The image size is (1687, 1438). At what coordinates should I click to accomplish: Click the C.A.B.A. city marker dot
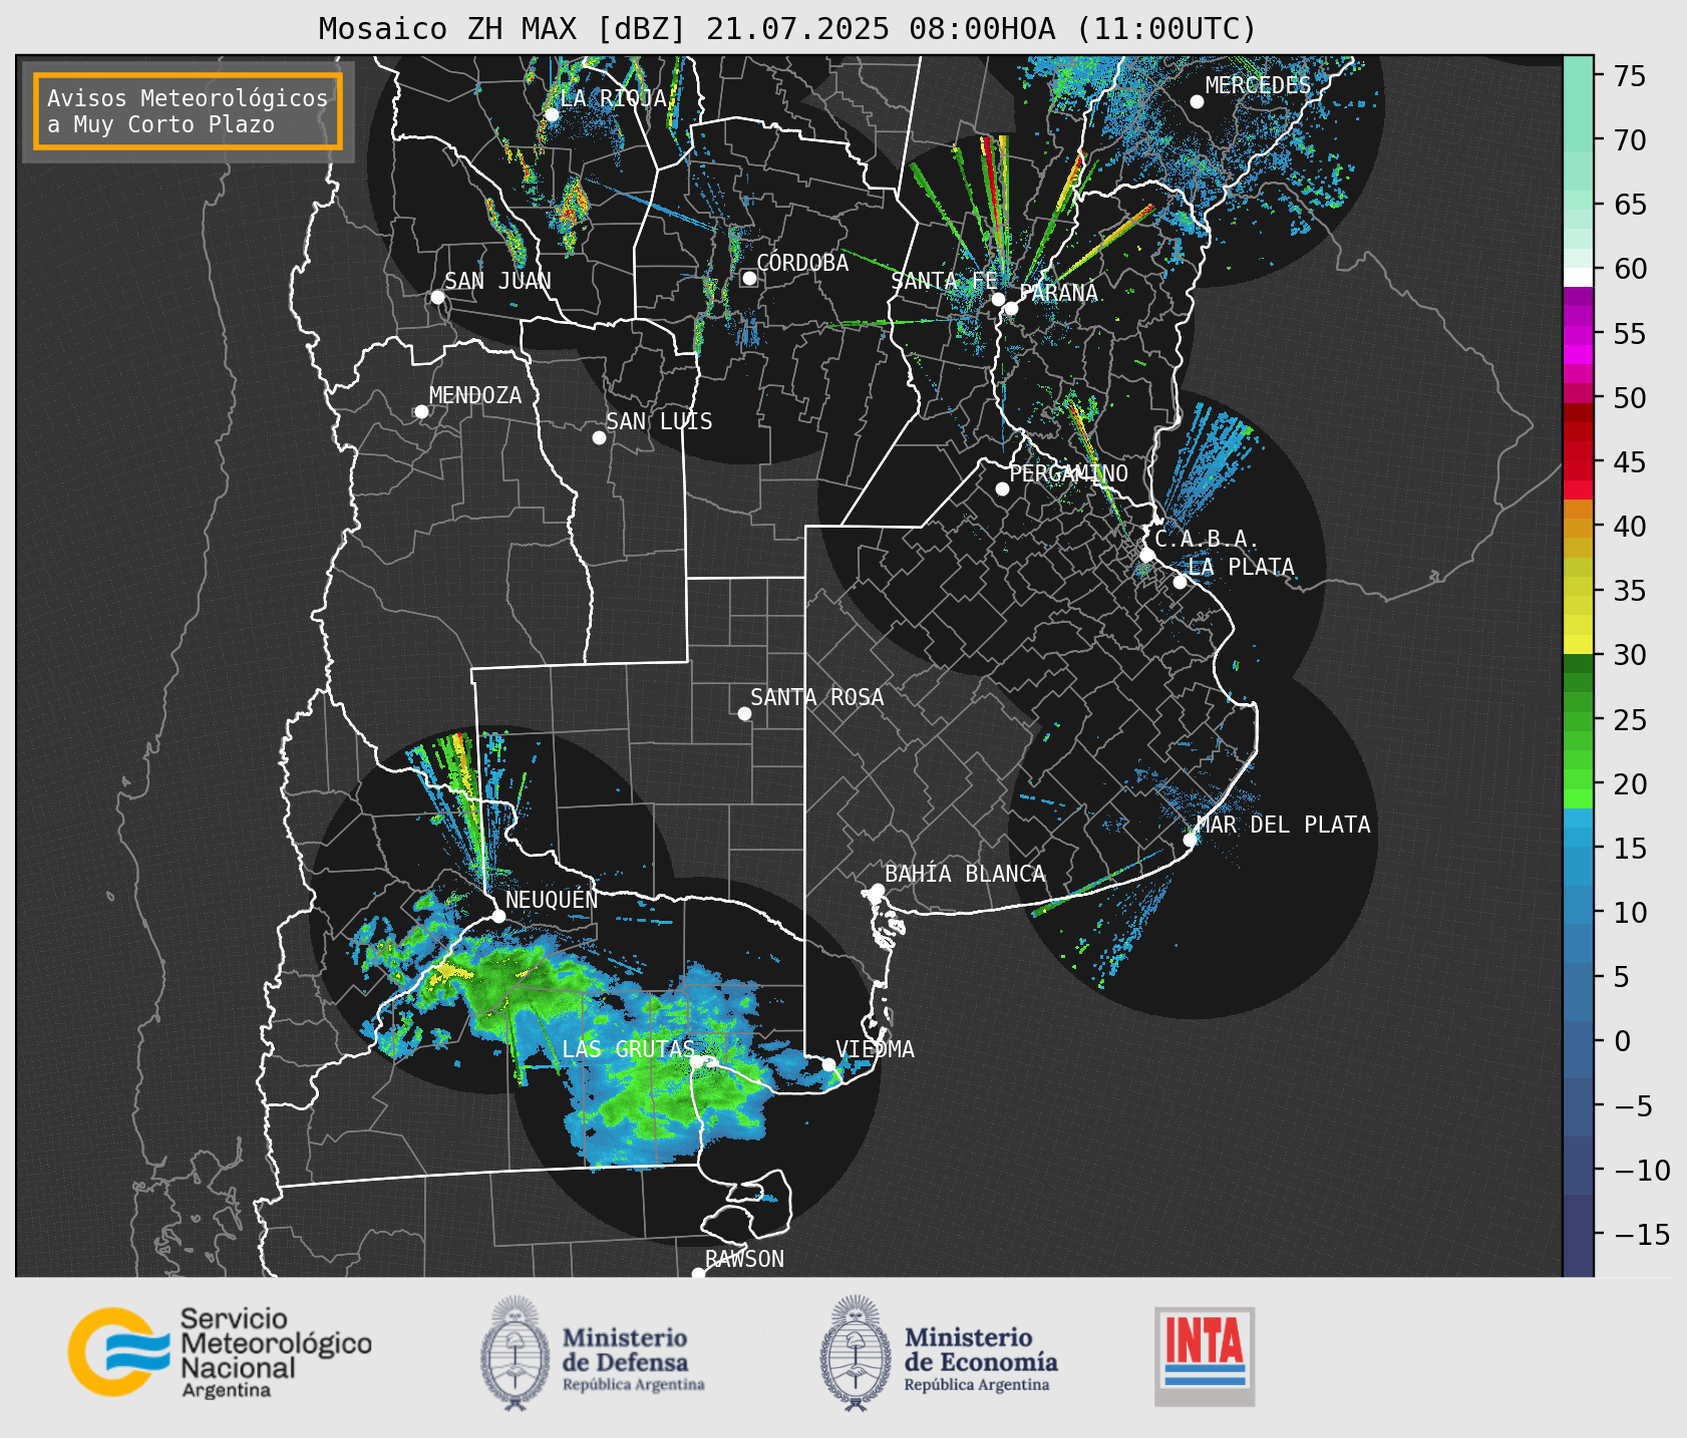[x=1147, y=555]
